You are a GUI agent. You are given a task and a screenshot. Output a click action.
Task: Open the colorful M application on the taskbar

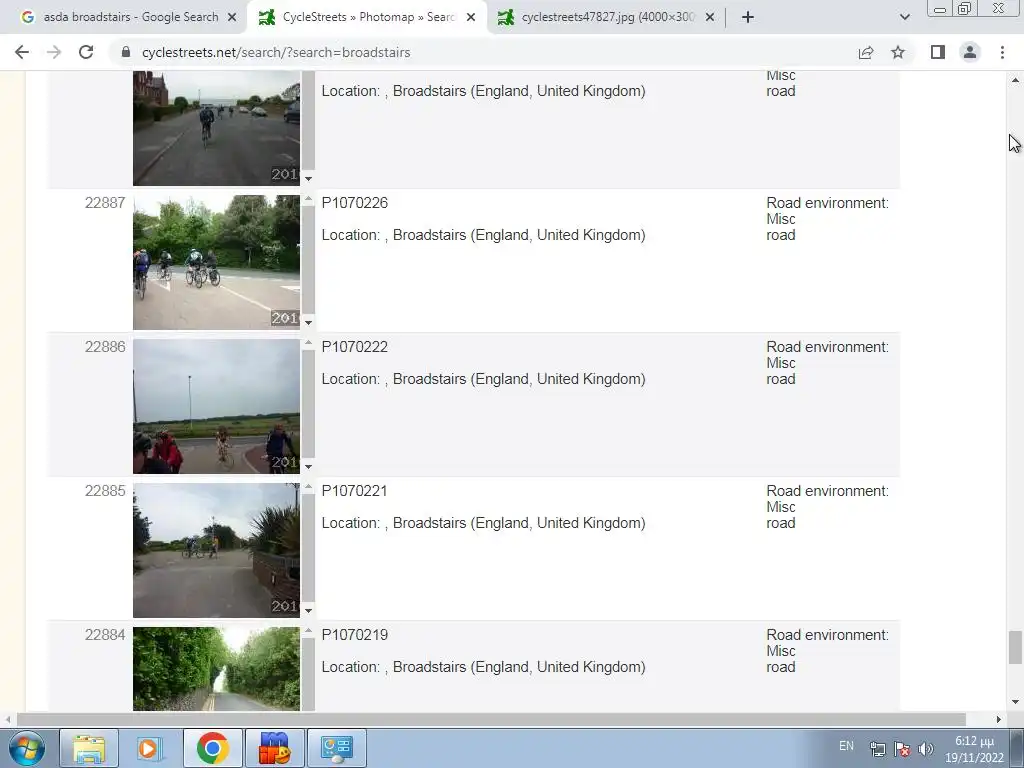pos(274,748)
